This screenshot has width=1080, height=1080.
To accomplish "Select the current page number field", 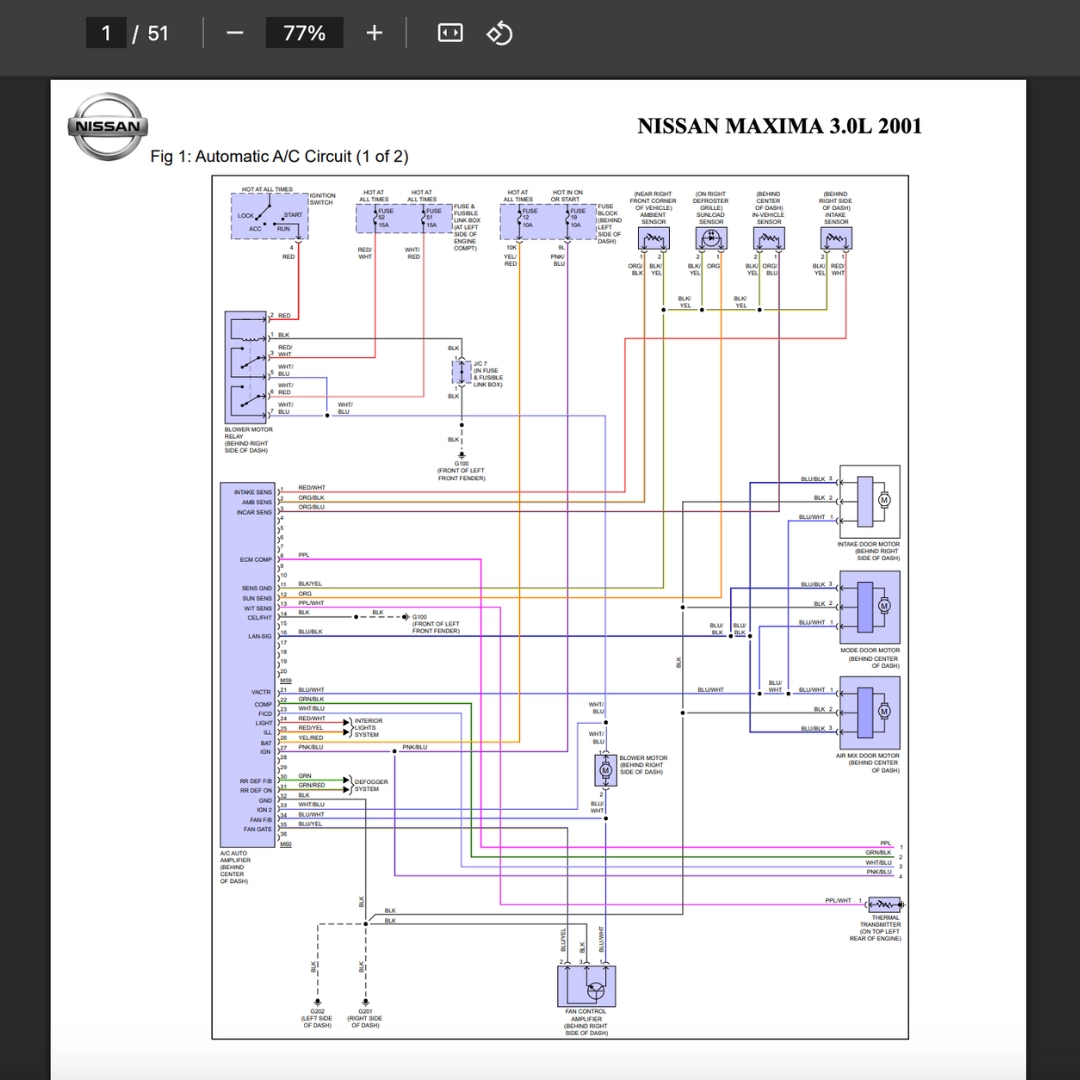I will tap(106, 33).
